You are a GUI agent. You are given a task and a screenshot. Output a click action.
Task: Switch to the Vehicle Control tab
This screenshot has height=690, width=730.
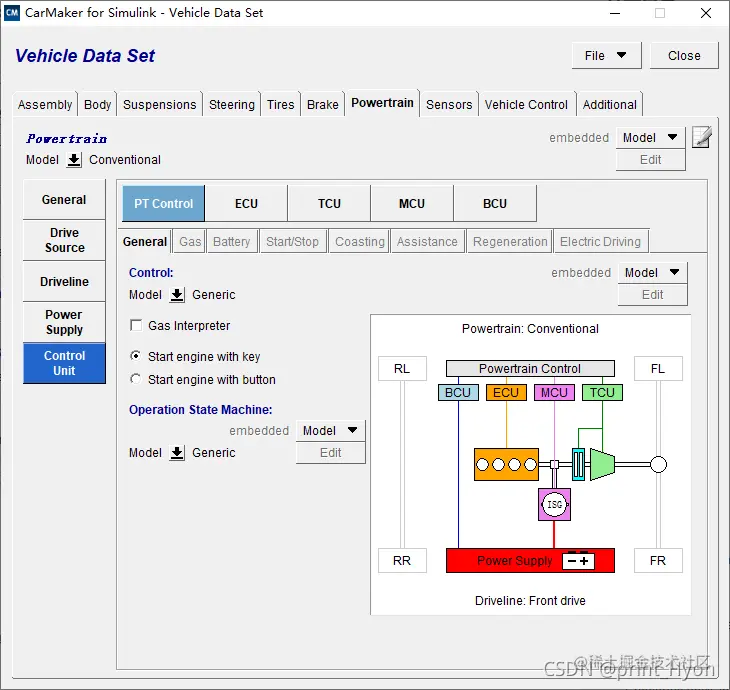coord(526,104)
